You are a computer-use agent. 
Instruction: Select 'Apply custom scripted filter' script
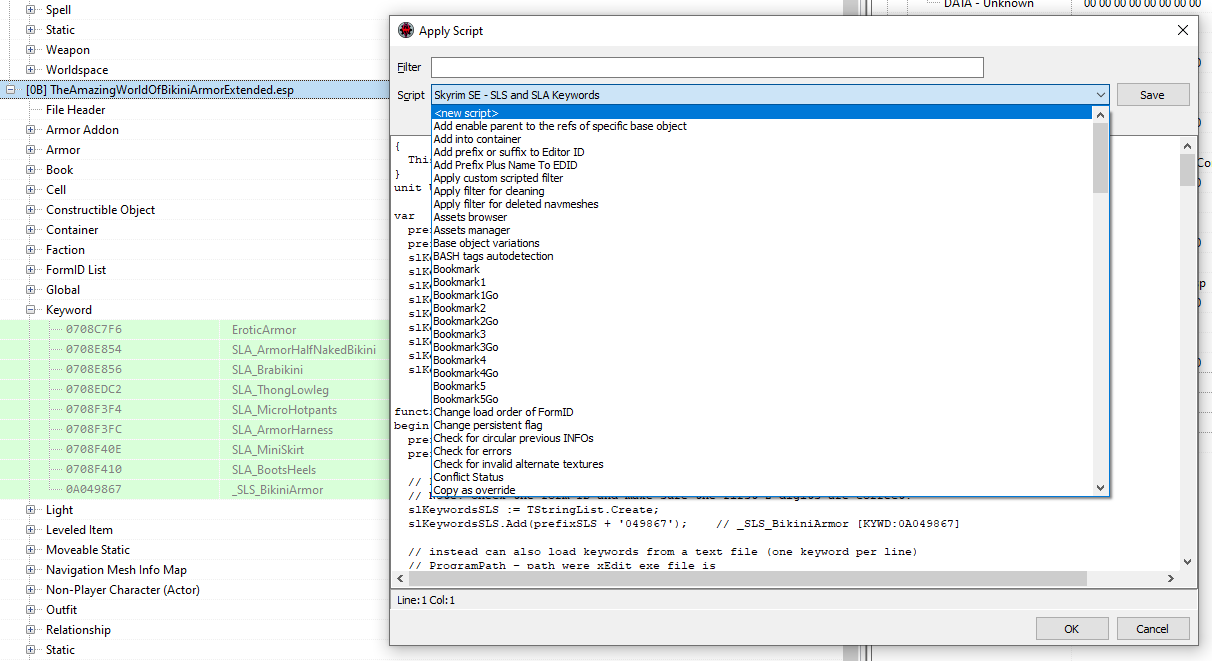762,178
